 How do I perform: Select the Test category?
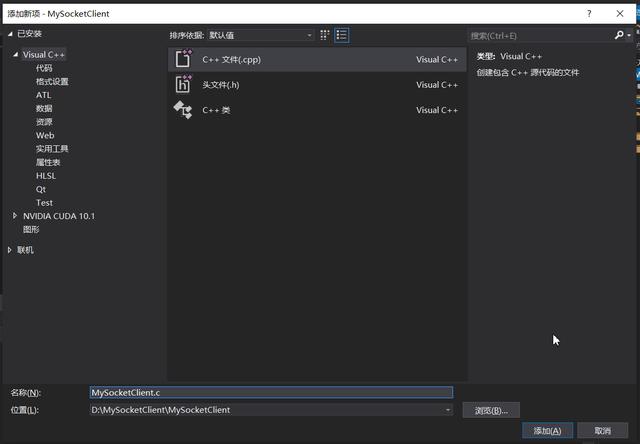44,202
